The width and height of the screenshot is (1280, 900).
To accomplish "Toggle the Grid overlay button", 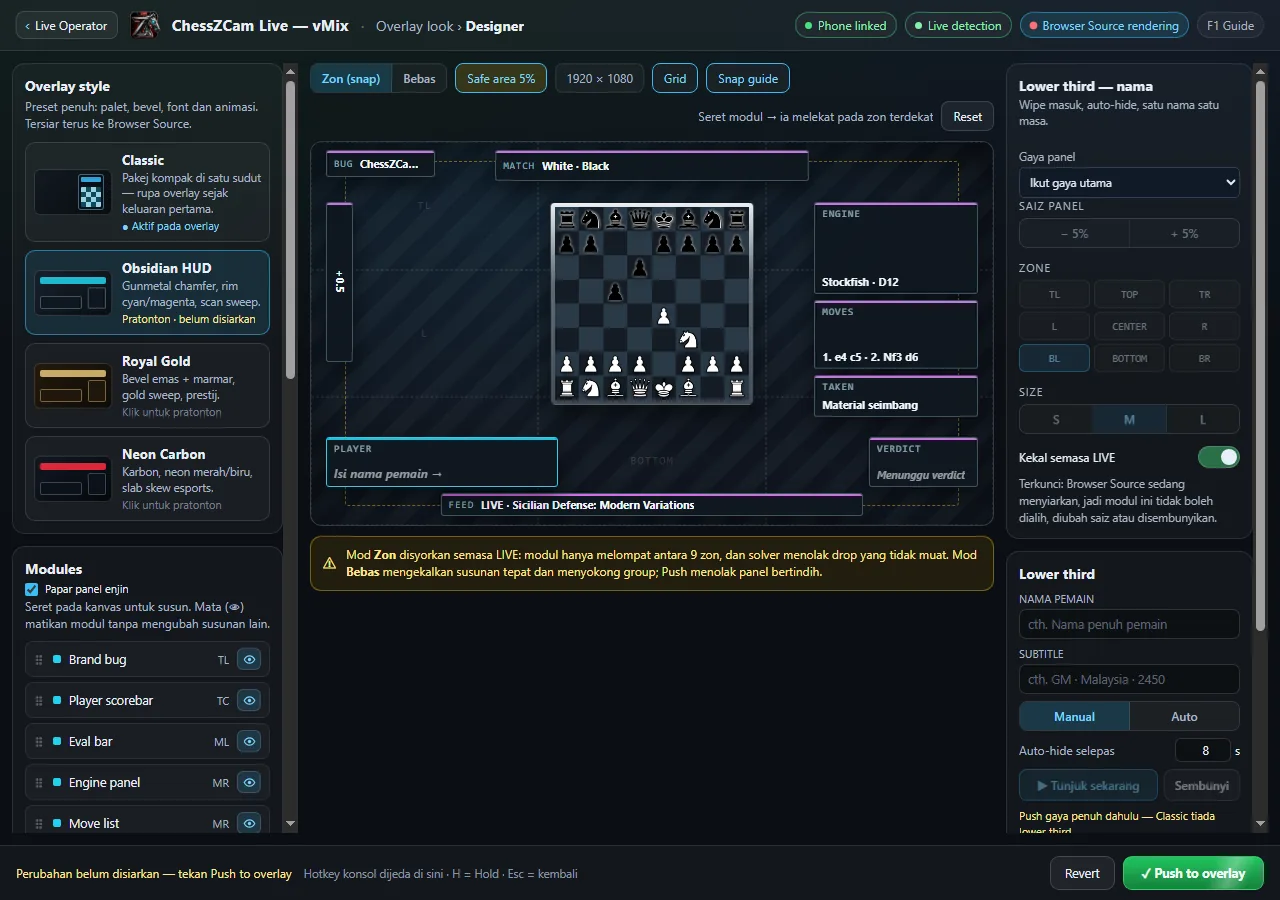I will click(x=675, y=78).
